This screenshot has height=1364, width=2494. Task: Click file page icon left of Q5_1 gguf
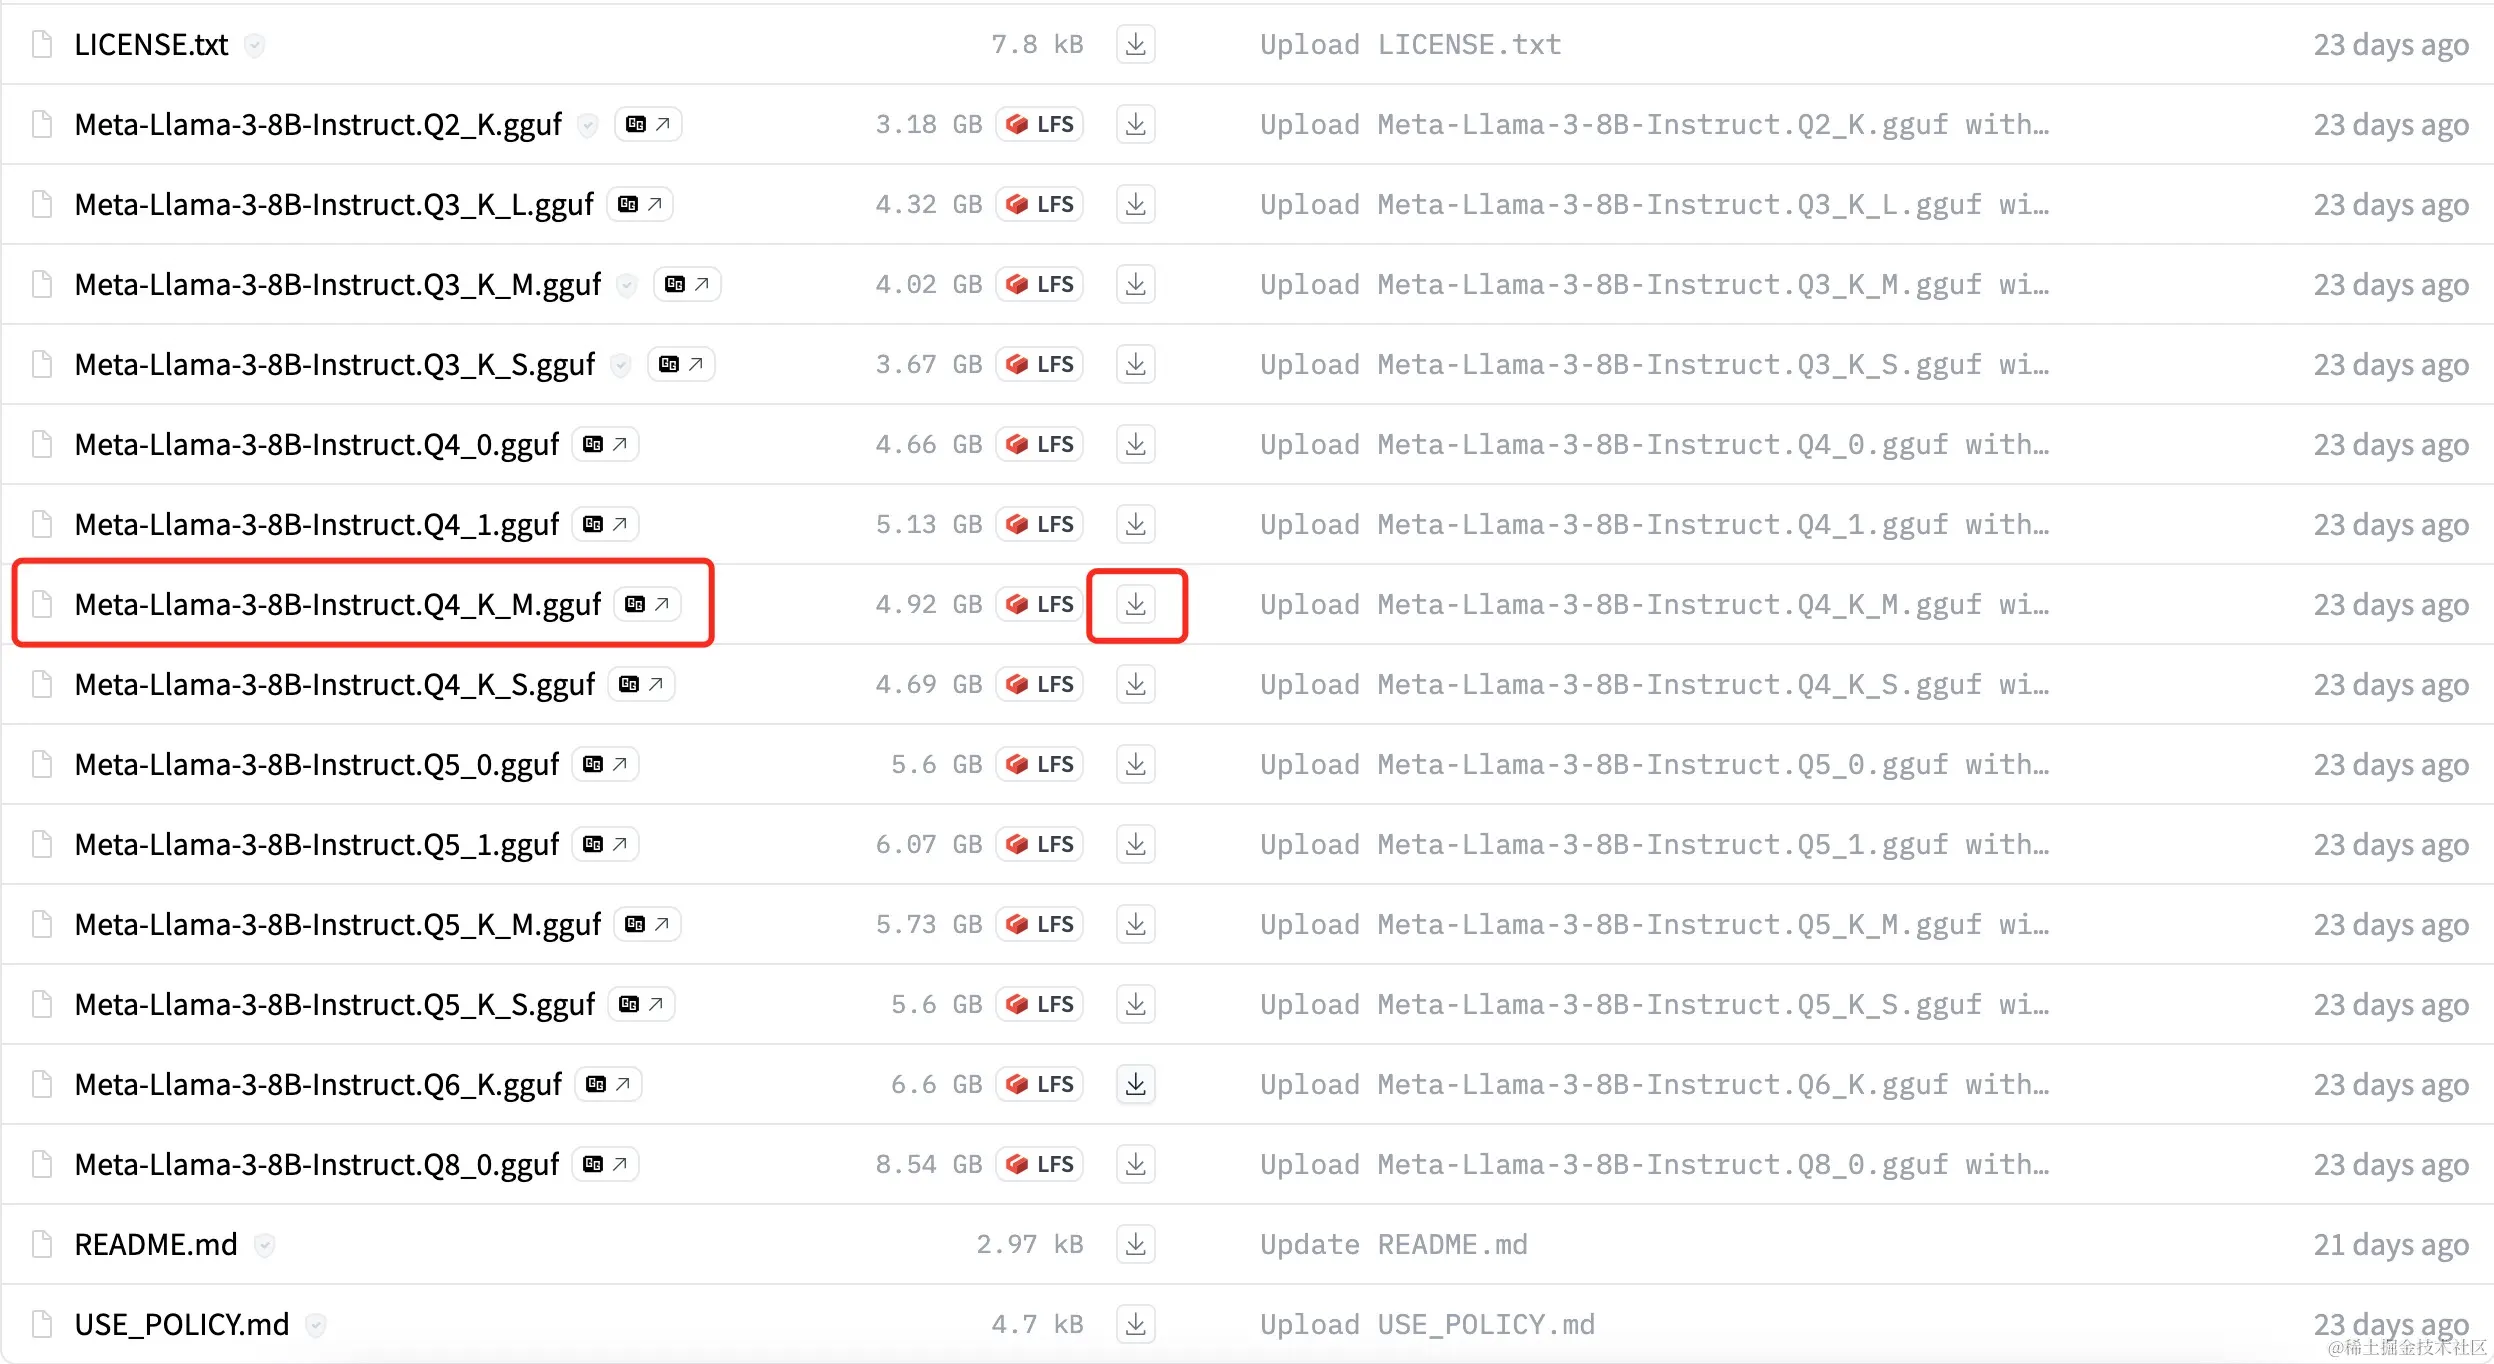point(42,844)
